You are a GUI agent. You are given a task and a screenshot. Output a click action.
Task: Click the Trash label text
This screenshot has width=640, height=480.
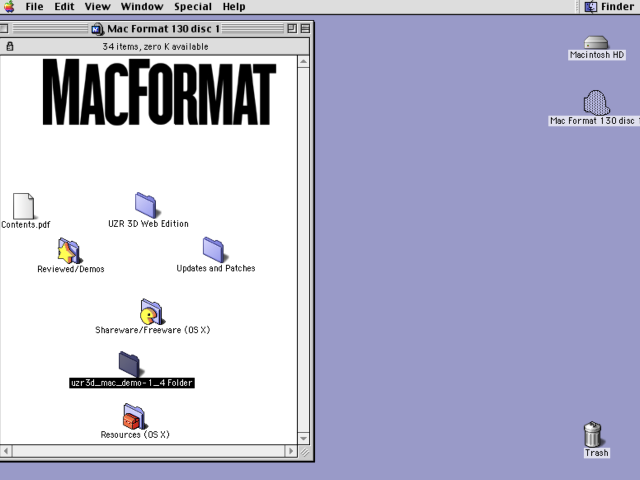596,453
